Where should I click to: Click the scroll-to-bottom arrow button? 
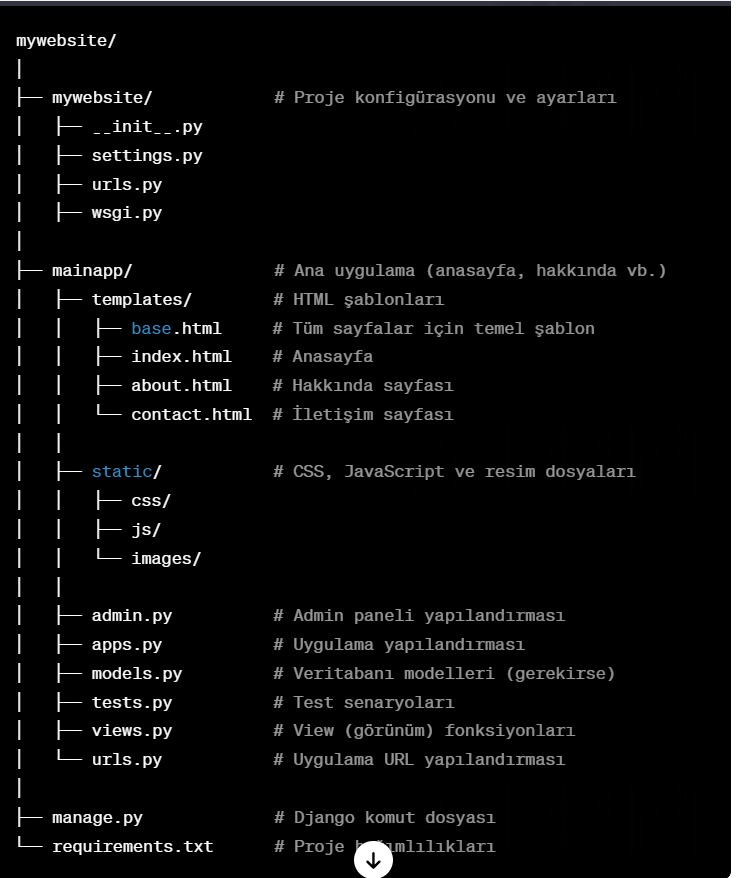(x=373, y=861)
